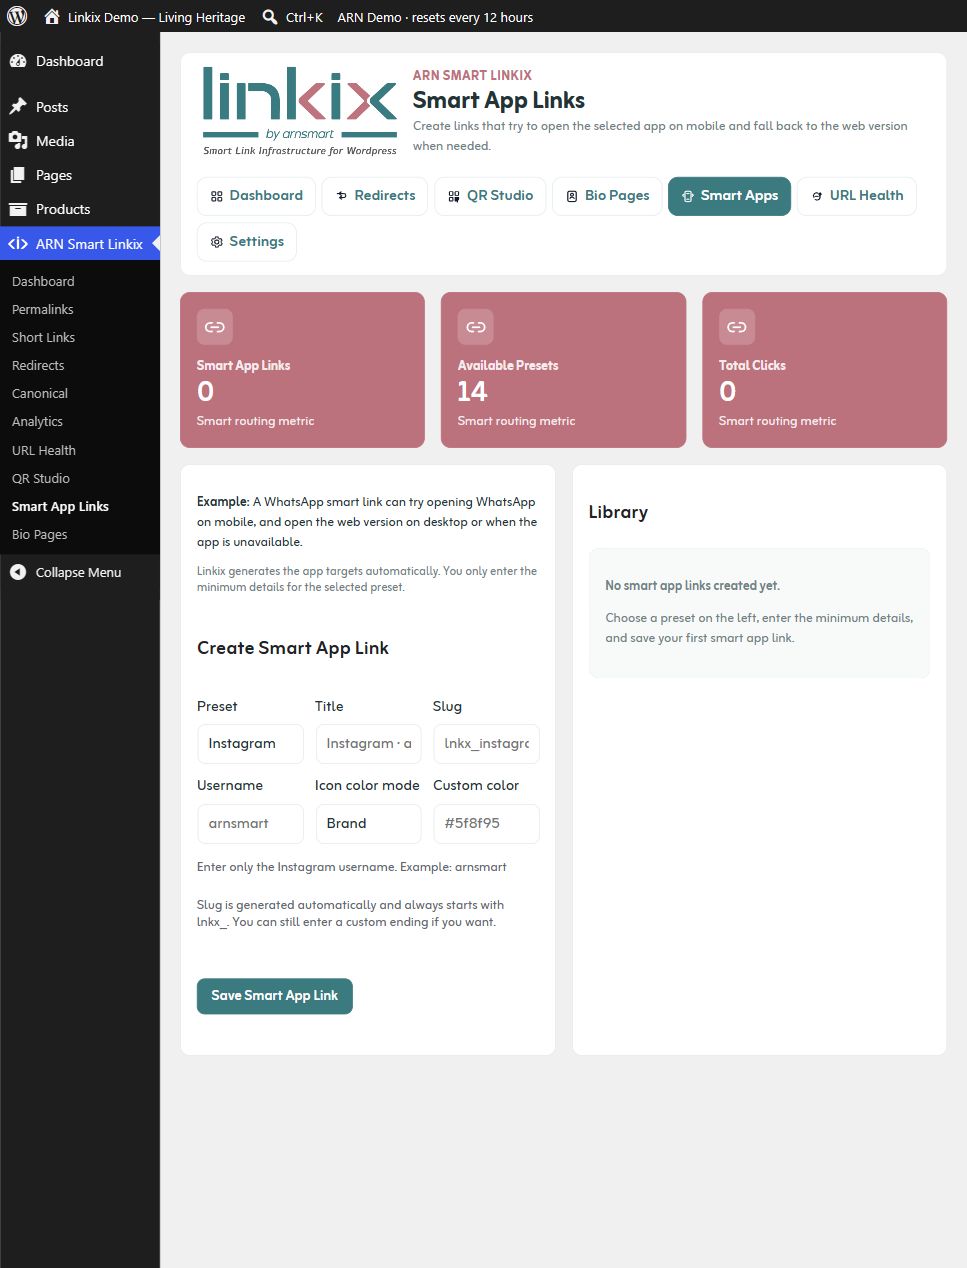Click the Media icon in sidebar
The width and height of the screenshot is (967, 1268).
pos(18,141)
